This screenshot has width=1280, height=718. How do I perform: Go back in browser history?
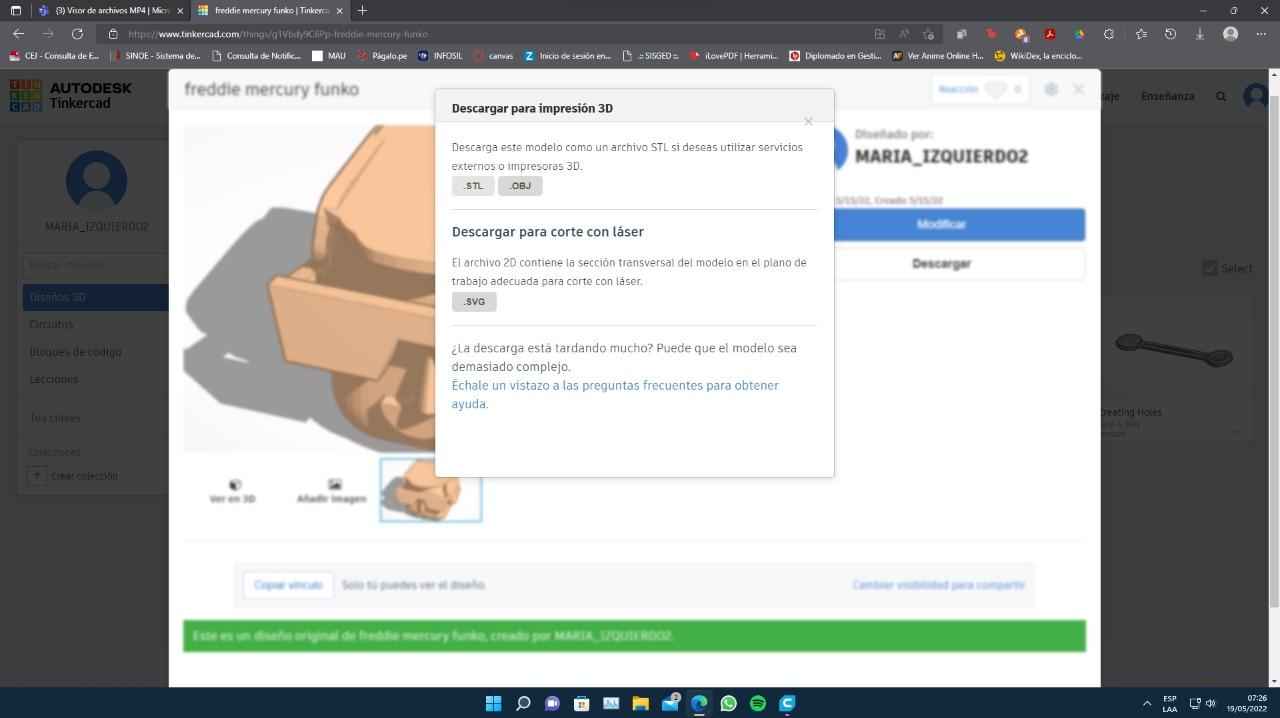click(x=18, y=33)
